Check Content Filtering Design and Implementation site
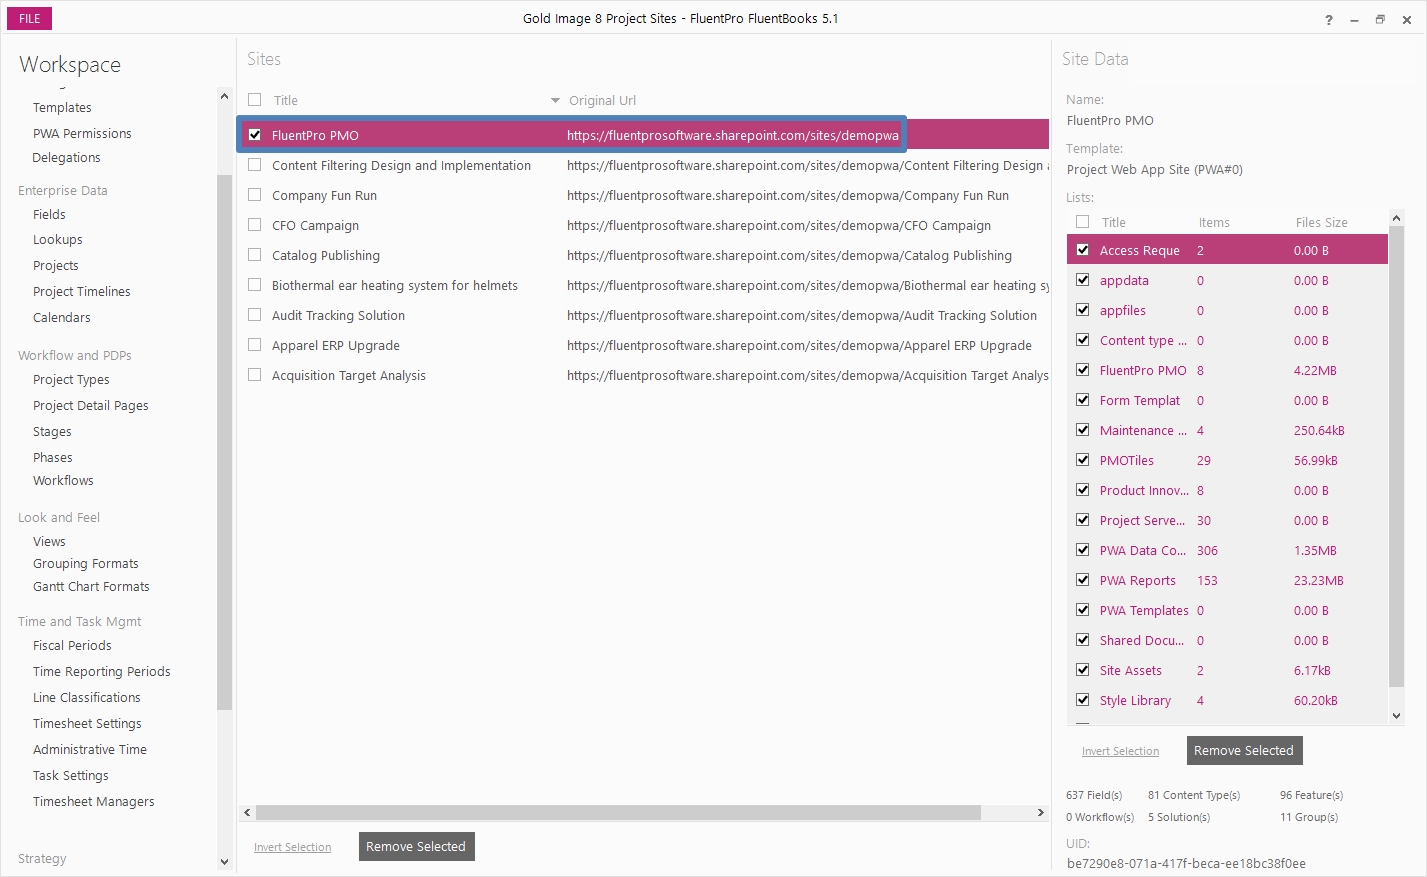The height and width of the screenshot is (877, 1427). pos(255,165)
